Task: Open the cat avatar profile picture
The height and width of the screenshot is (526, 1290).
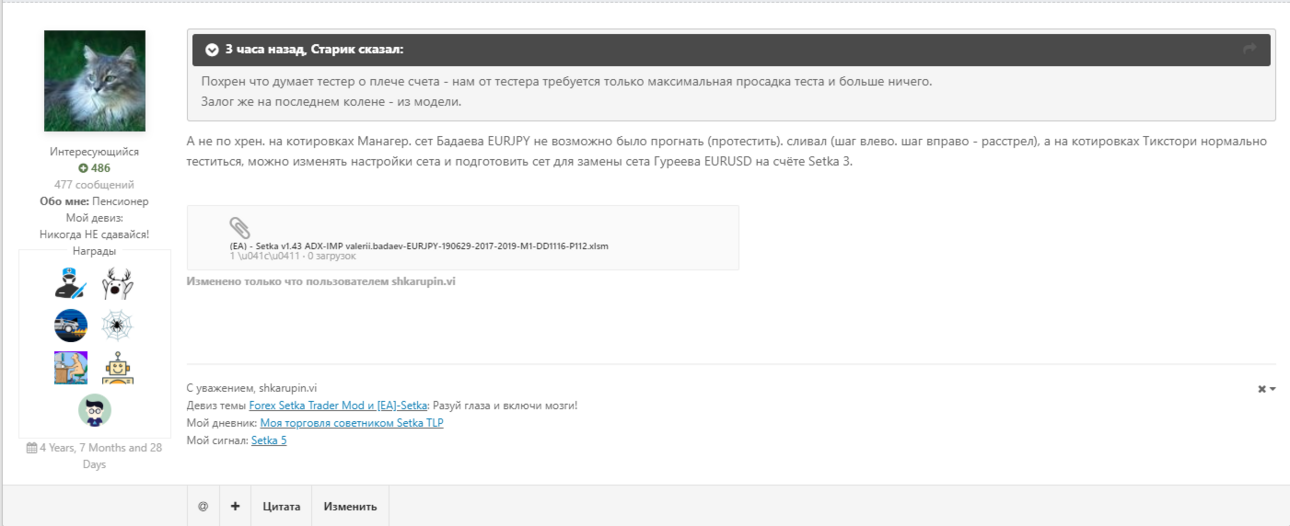Action: point(95,81)
